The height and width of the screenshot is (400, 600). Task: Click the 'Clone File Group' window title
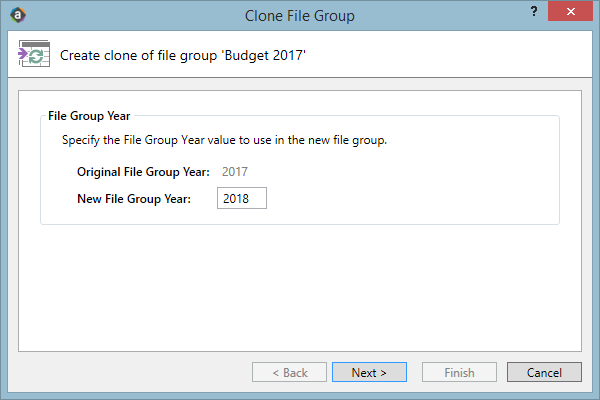click(x=300, y=16)
